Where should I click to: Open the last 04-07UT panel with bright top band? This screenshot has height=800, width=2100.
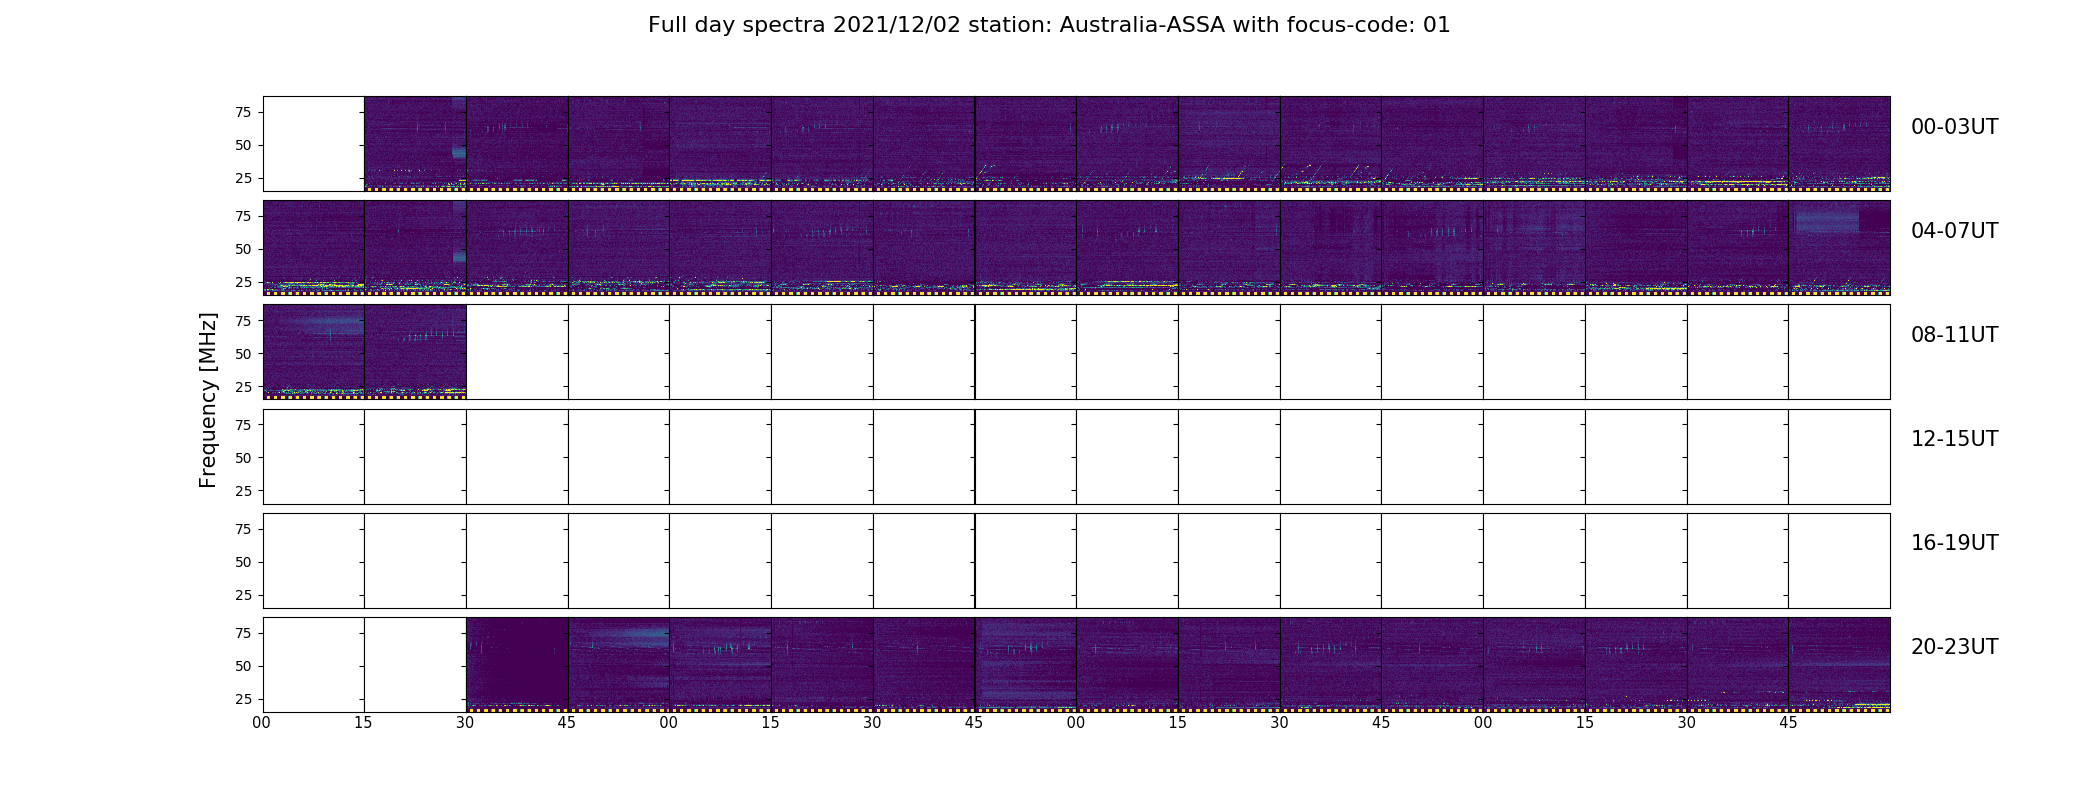click(x=1839, y=248)
